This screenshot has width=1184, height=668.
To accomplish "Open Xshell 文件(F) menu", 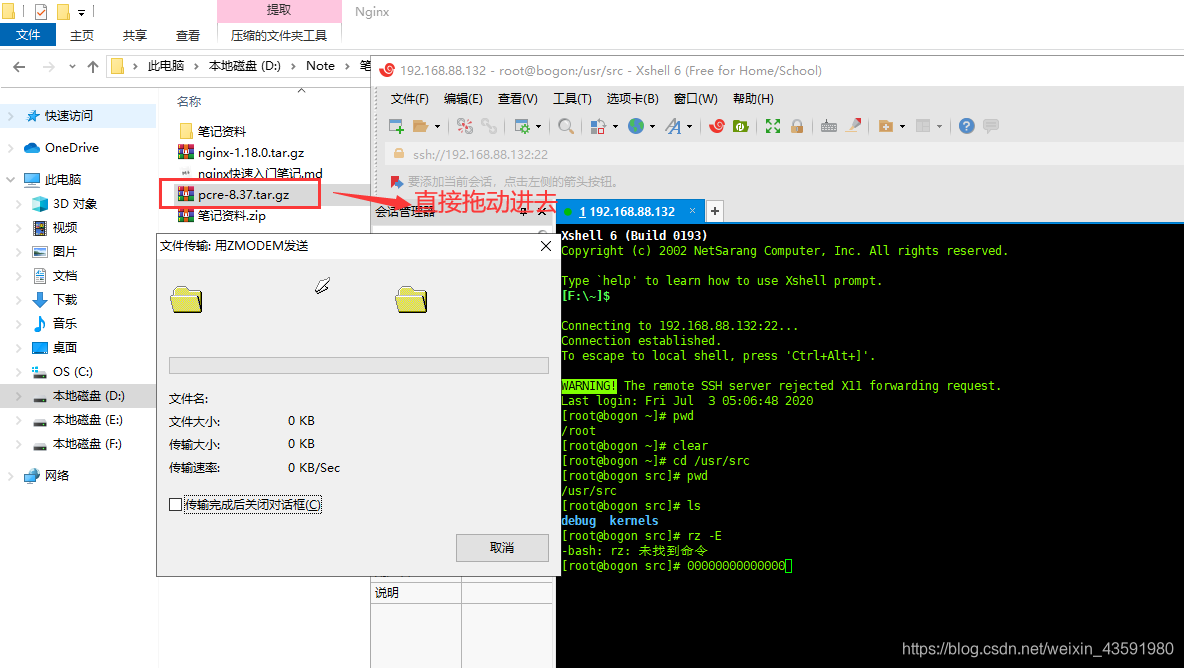I will point(409,99).
